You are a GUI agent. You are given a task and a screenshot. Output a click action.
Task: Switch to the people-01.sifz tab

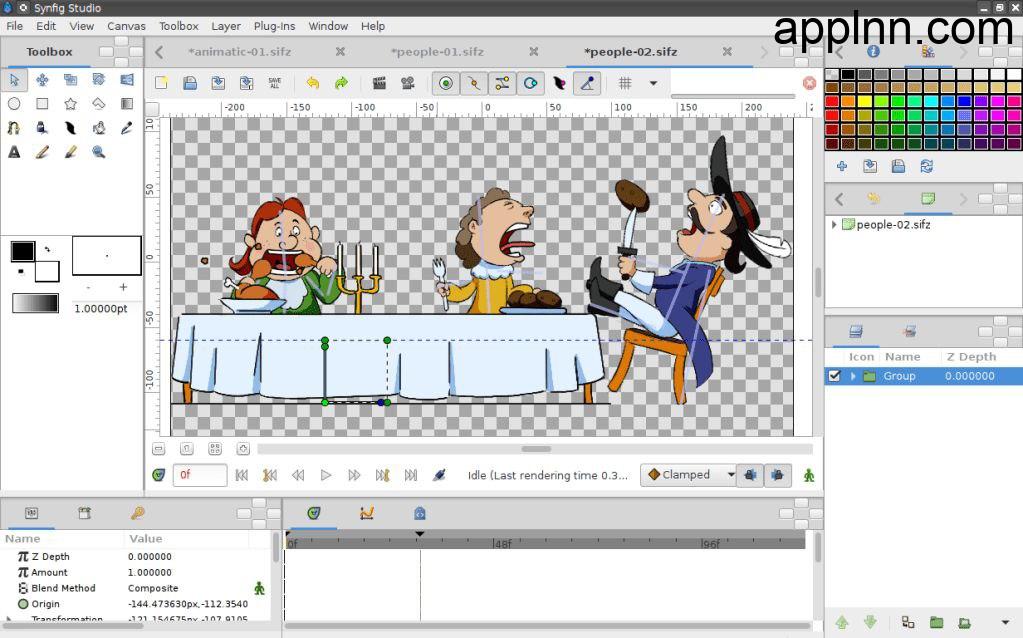pos(437,52)
